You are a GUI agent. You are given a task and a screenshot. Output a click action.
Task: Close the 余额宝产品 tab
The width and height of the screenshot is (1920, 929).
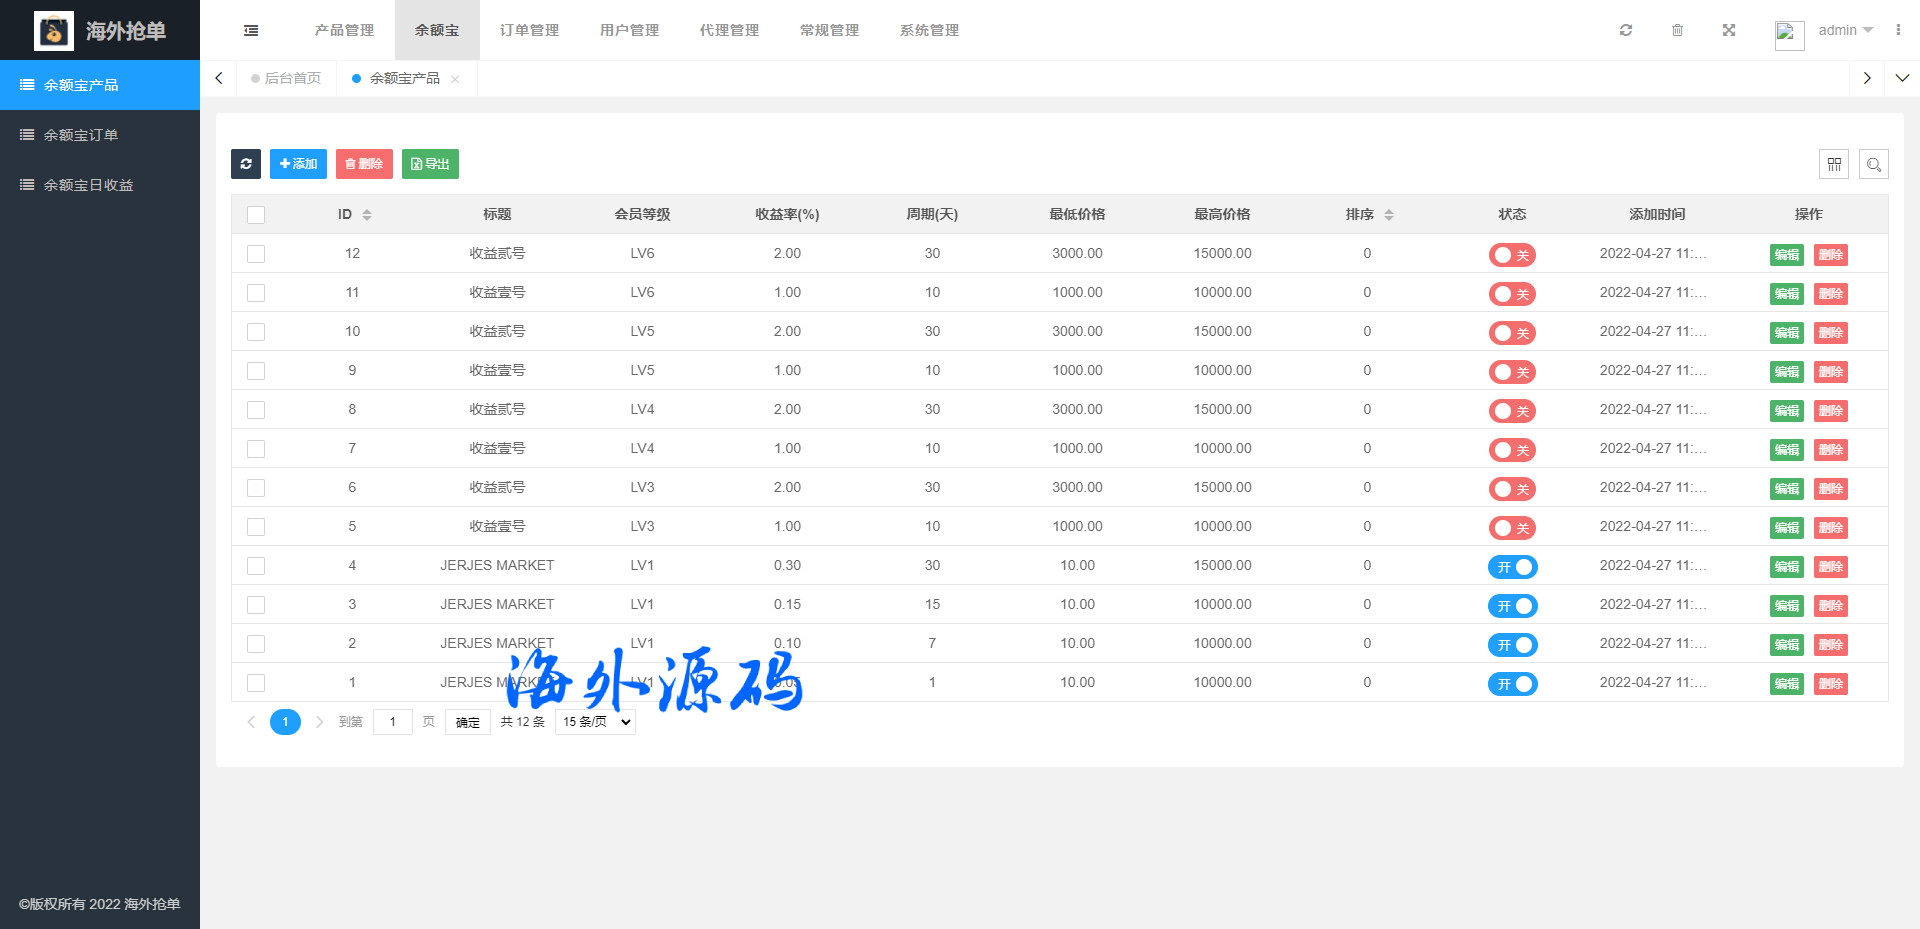[455, 79]
